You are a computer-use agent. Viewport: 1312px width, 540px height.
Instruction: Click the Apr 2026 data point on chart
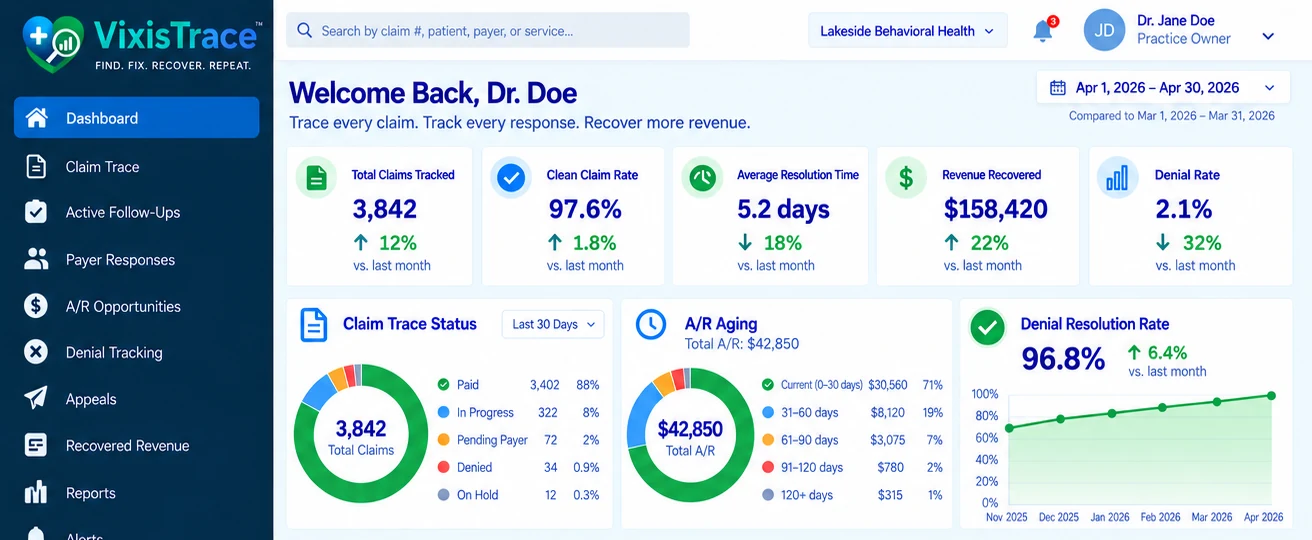(x=1272, y=396)
